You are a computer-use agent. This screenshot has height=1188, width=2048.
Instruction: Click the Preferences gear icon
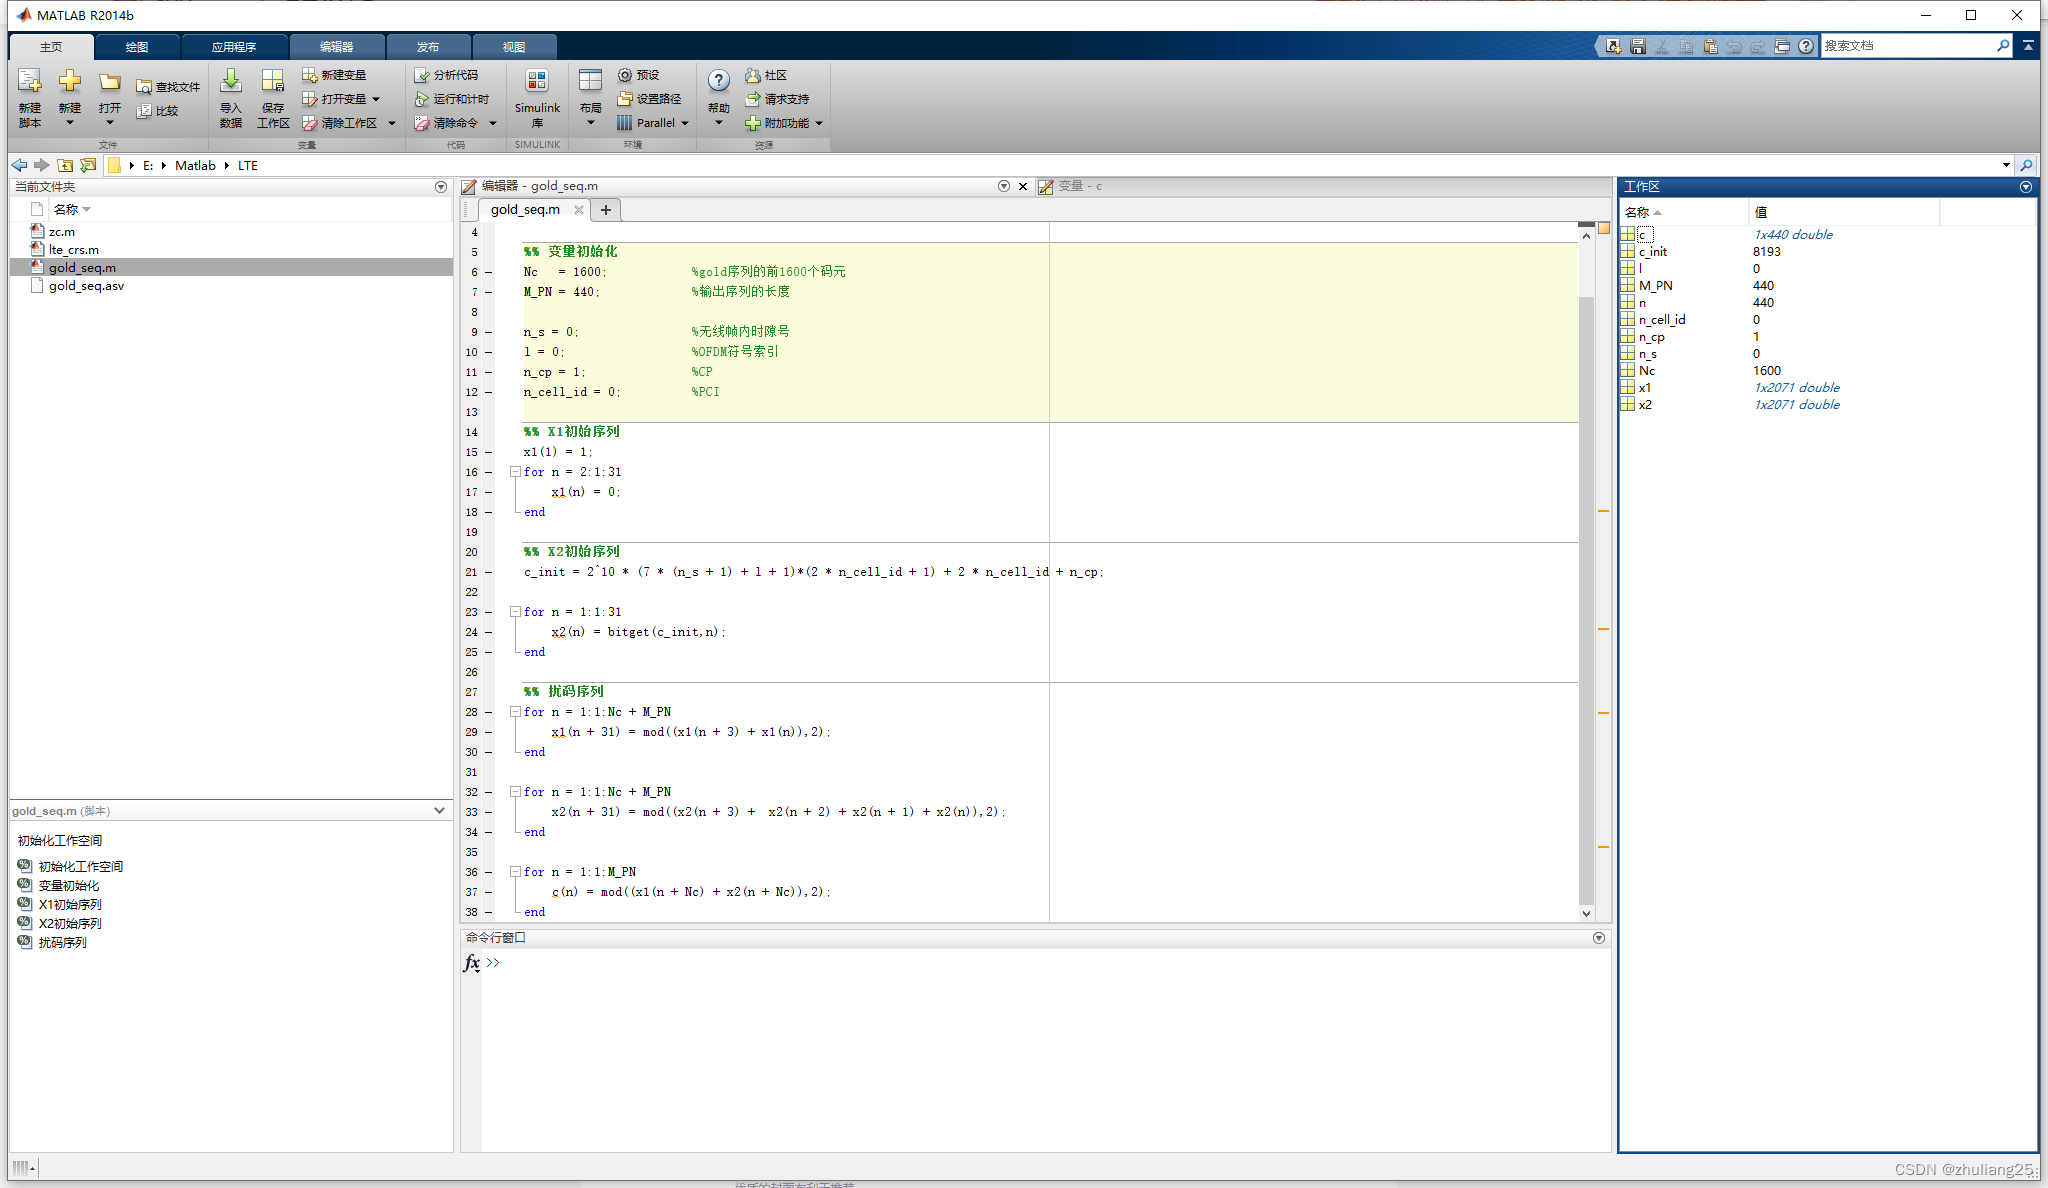tap(625, 75)
